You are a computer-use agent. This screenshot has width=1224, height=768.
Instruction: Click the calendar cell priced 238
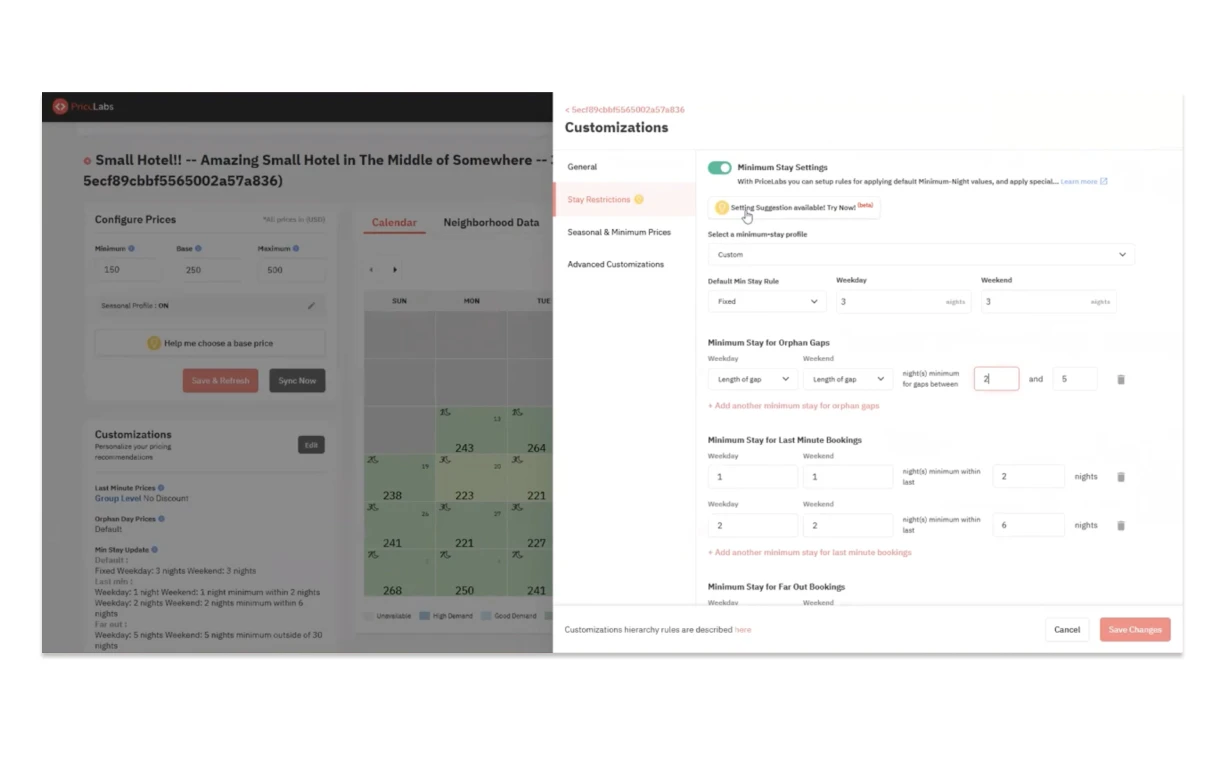pos(399,478)
